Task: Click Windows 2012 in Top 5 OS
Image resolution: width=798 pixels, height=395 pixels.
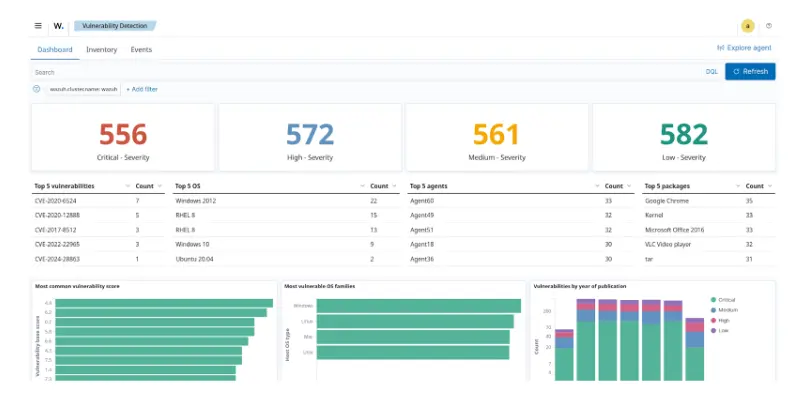Action: [196, 201]
